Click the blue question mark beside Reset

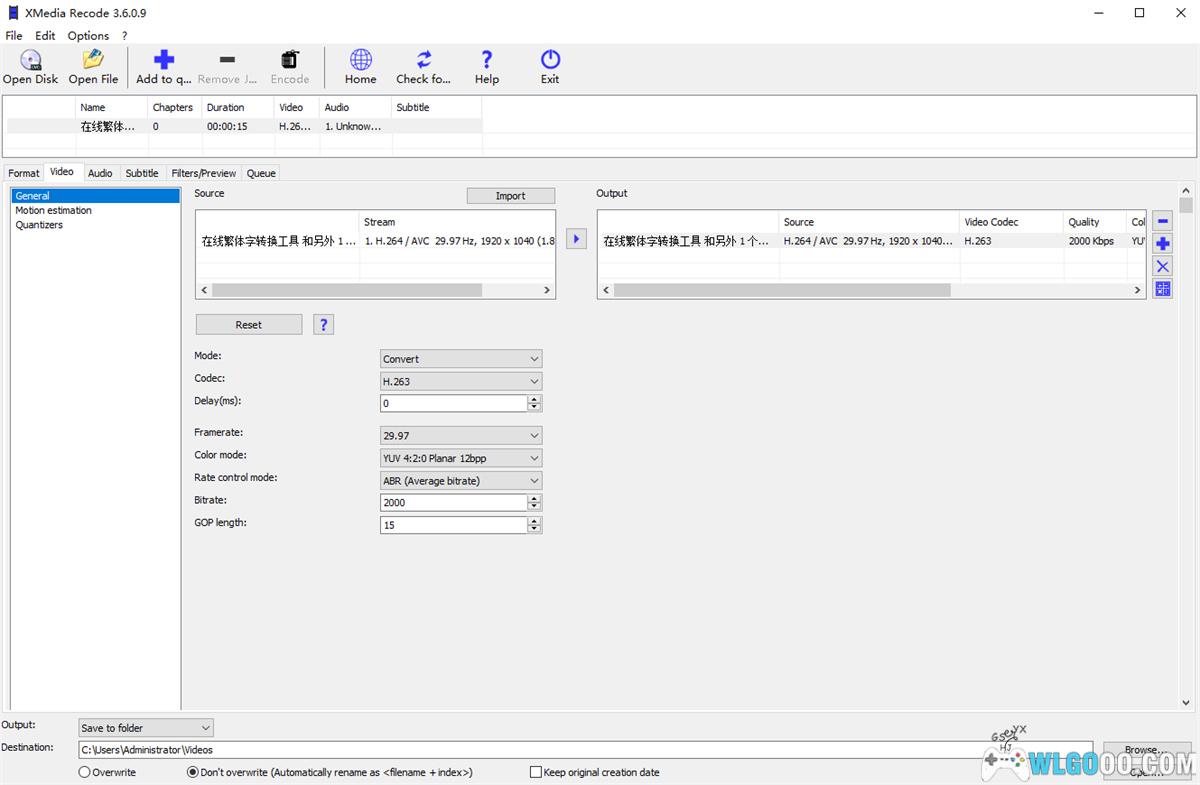[323, 325]
